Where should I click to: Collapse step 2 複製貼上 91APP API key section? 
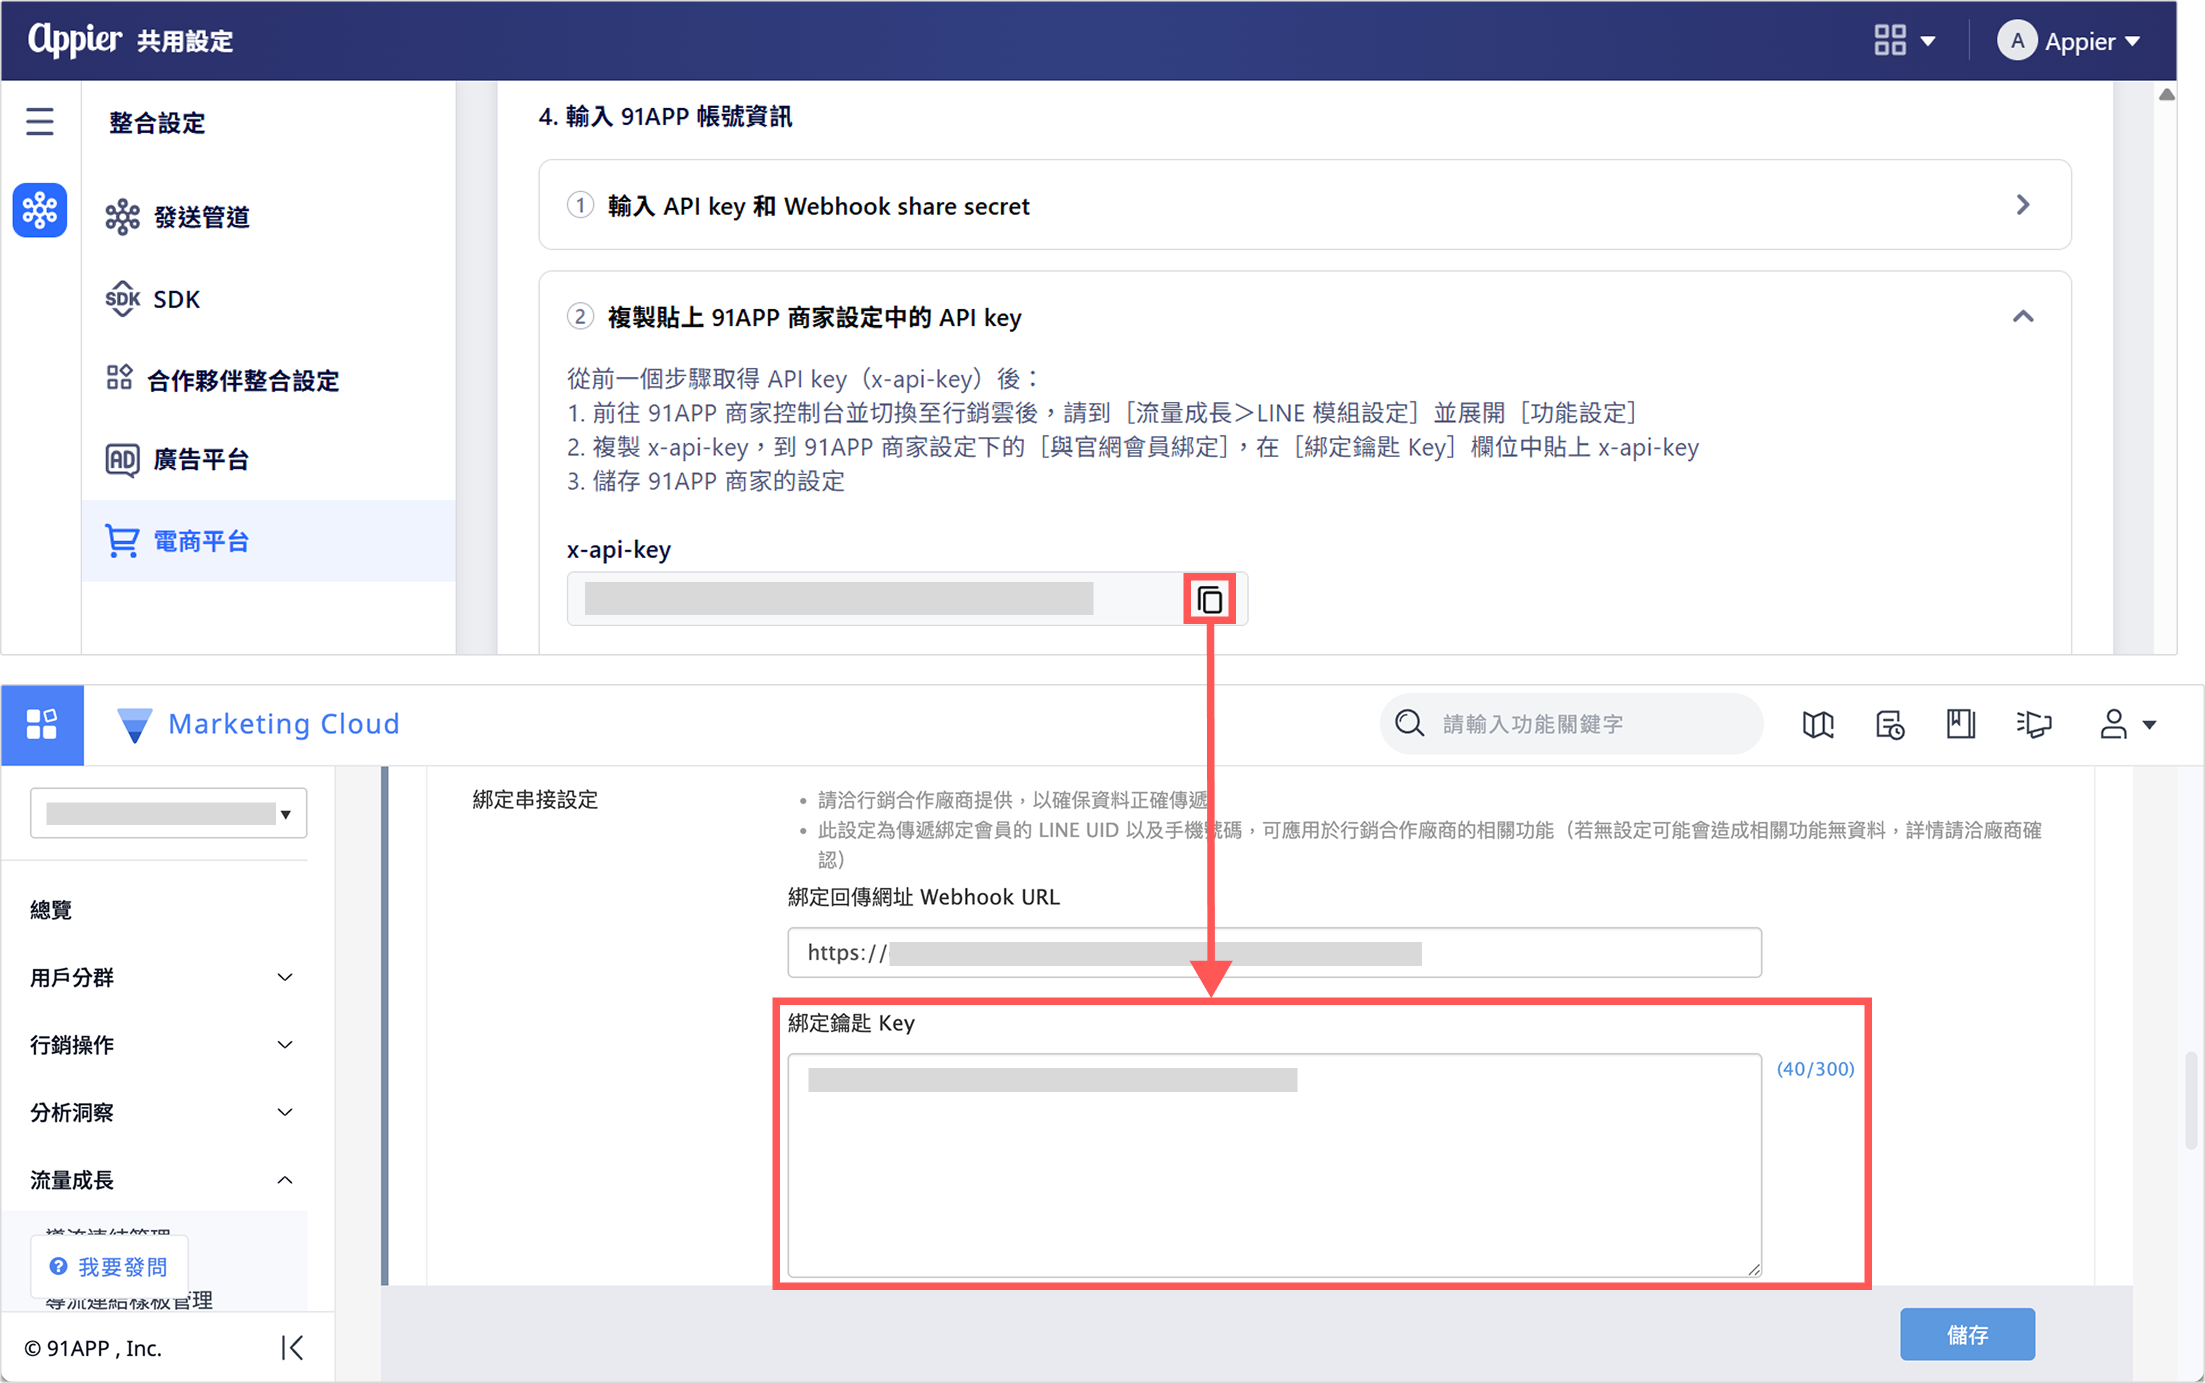click(2022, 317)
